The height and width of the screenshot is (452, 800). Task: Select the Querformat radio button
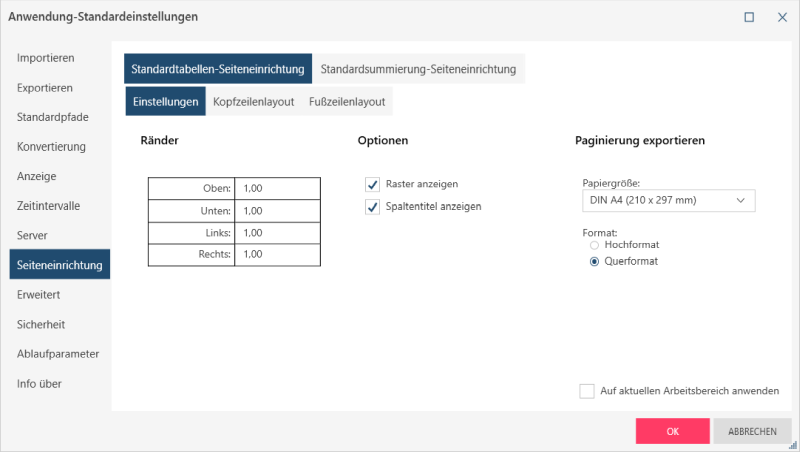(x=594, y=262)
